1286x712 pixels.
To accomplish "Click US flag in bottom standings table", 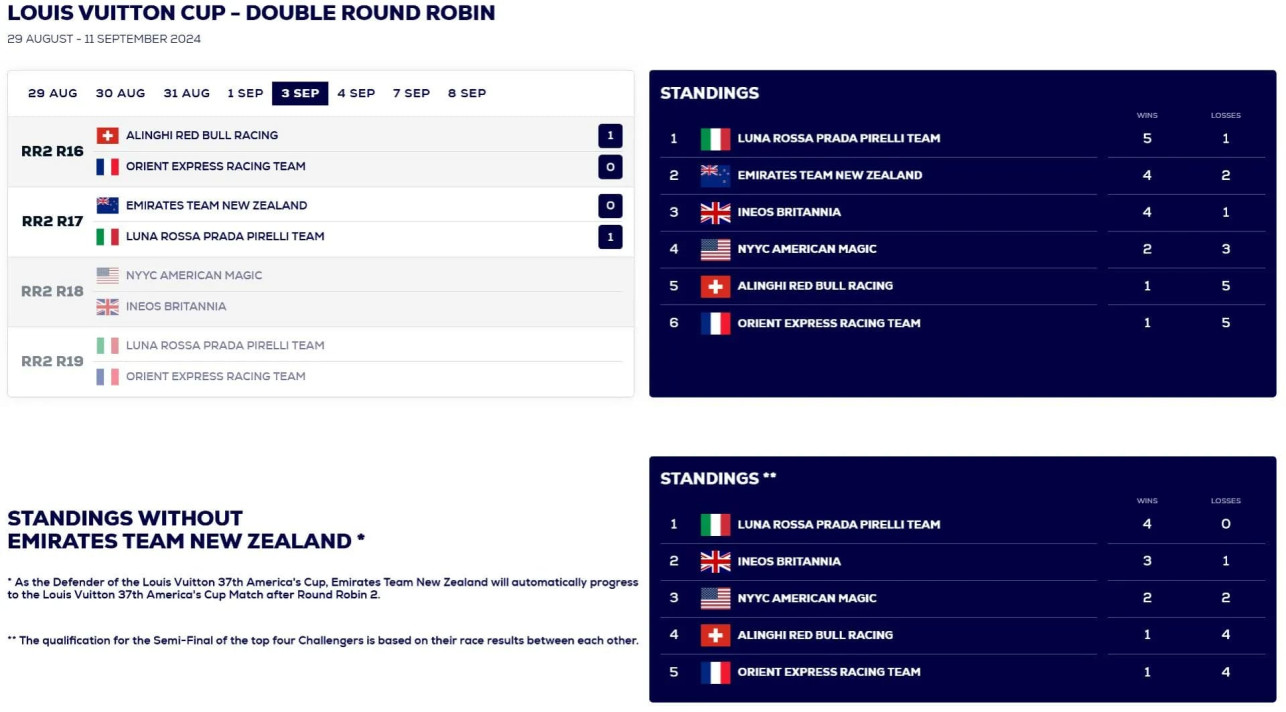I will tap(715, 598).
